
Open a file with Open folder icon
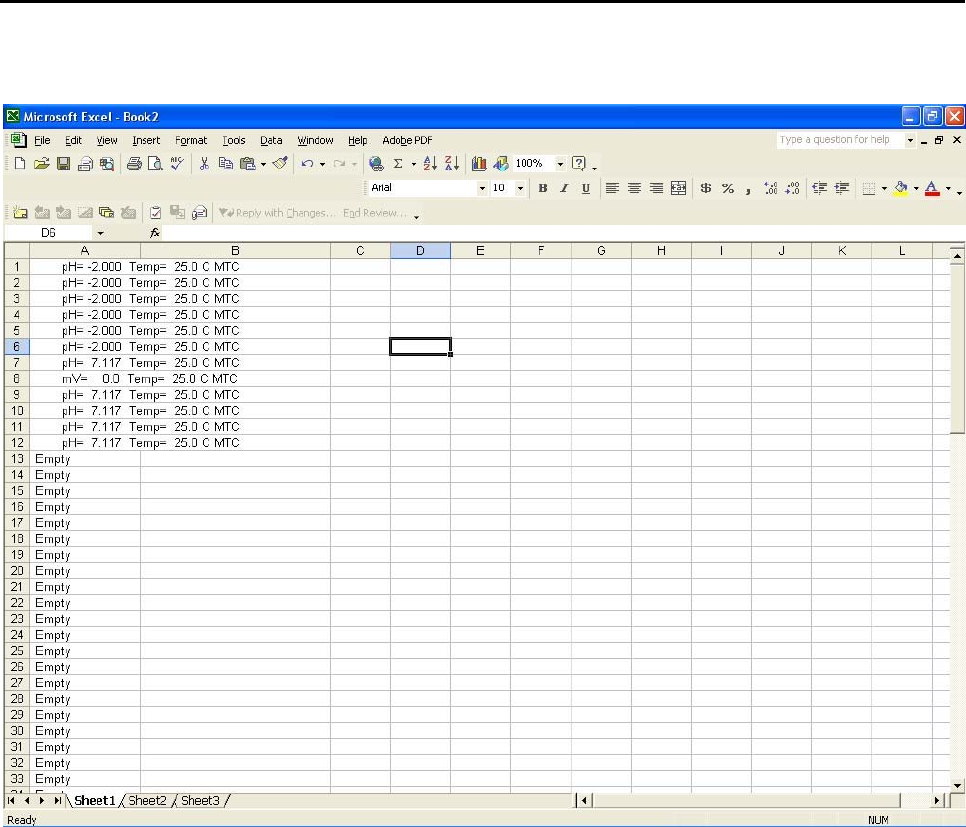pyautogui.click(x=41, y=164)
